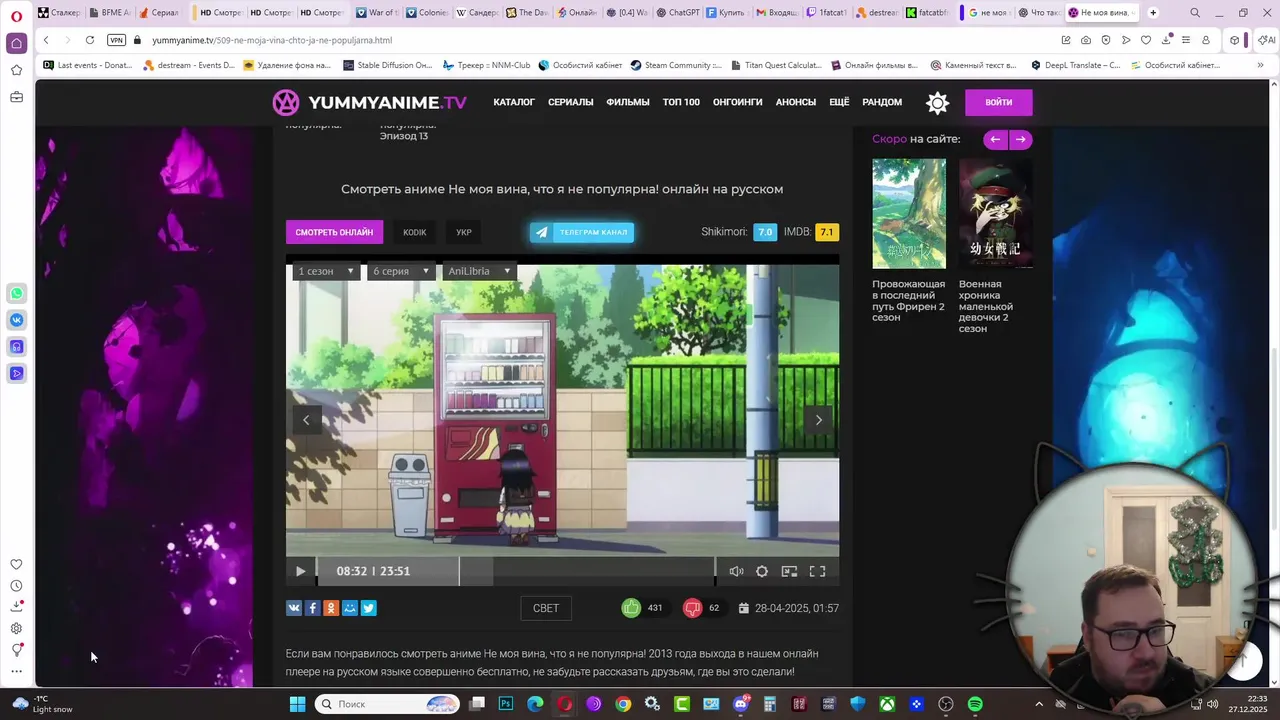The height and width of the screenshot is (720, 1280).
Task: Like the anime with green thumbs-up
Action: [x=631, y=608]
